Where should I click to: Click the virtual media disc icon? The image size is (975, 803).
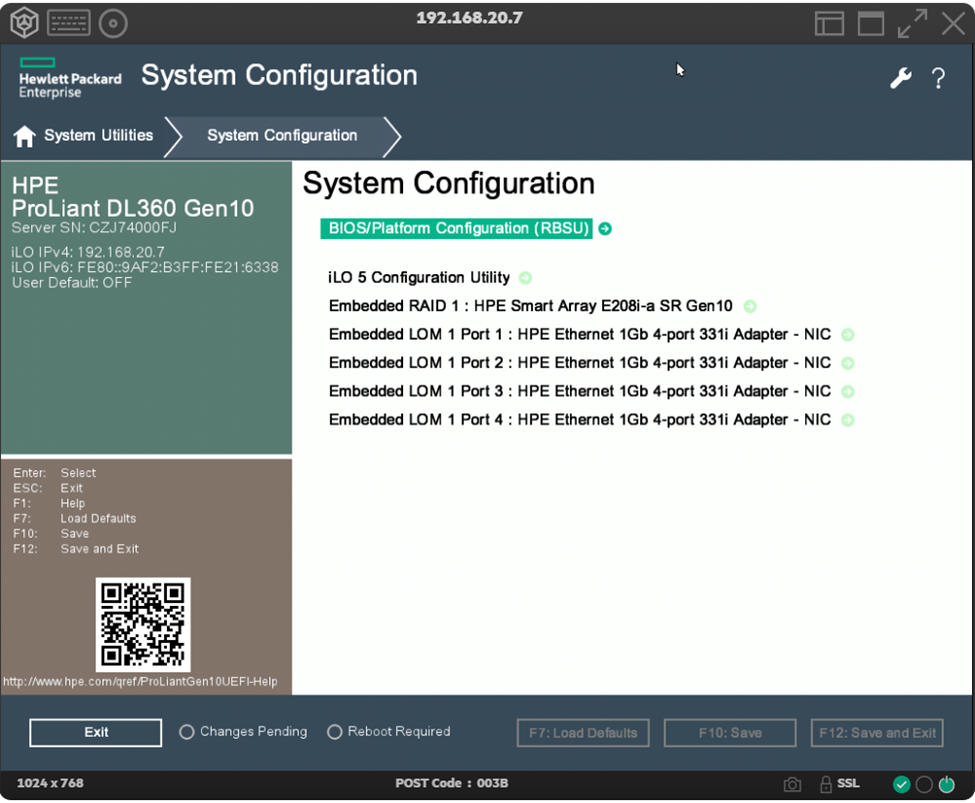click(x=113, y=22)
